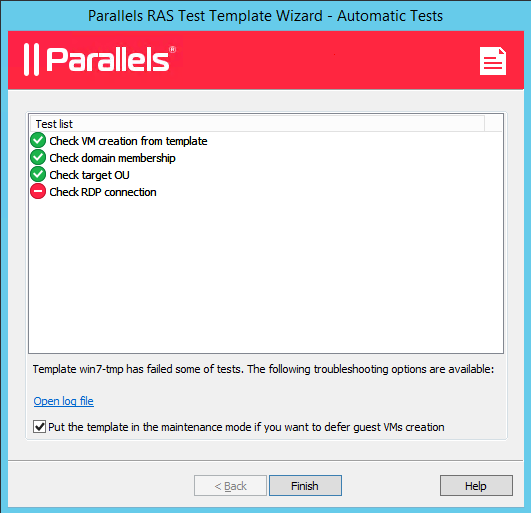531x513 pixels.
Task: Go to previous step with Back button
Action: click(230, 486)
